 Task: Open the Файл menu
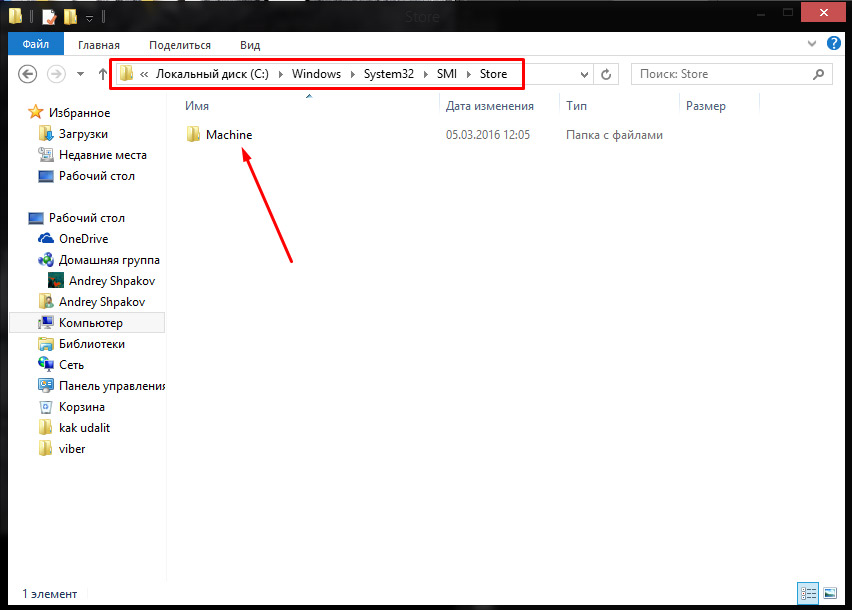(x=36, y=45)
